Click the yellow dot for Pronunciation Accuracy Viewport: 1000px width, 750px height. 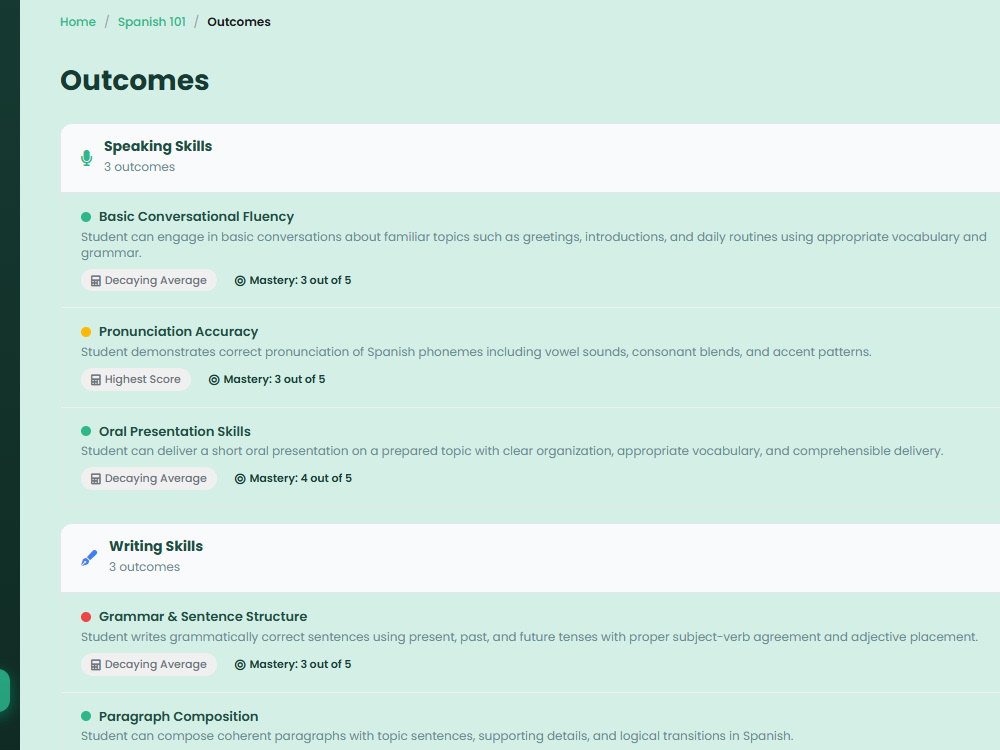(86, 332)
